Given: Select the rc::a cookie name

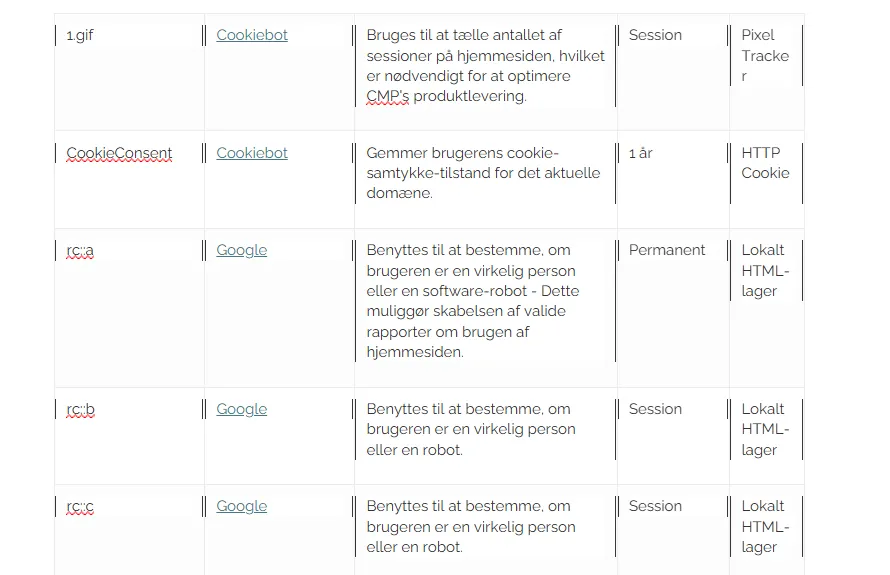Looking at the screenshot, I should (x=80, y=250).
